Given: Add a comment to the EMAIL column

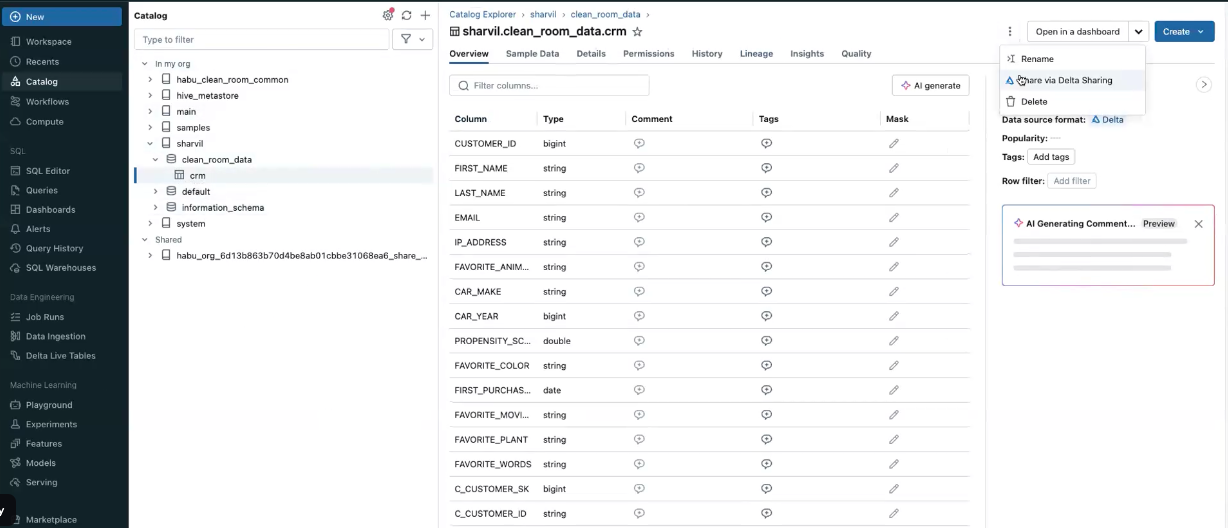Looking at the screenshot, I should [639, 218].
